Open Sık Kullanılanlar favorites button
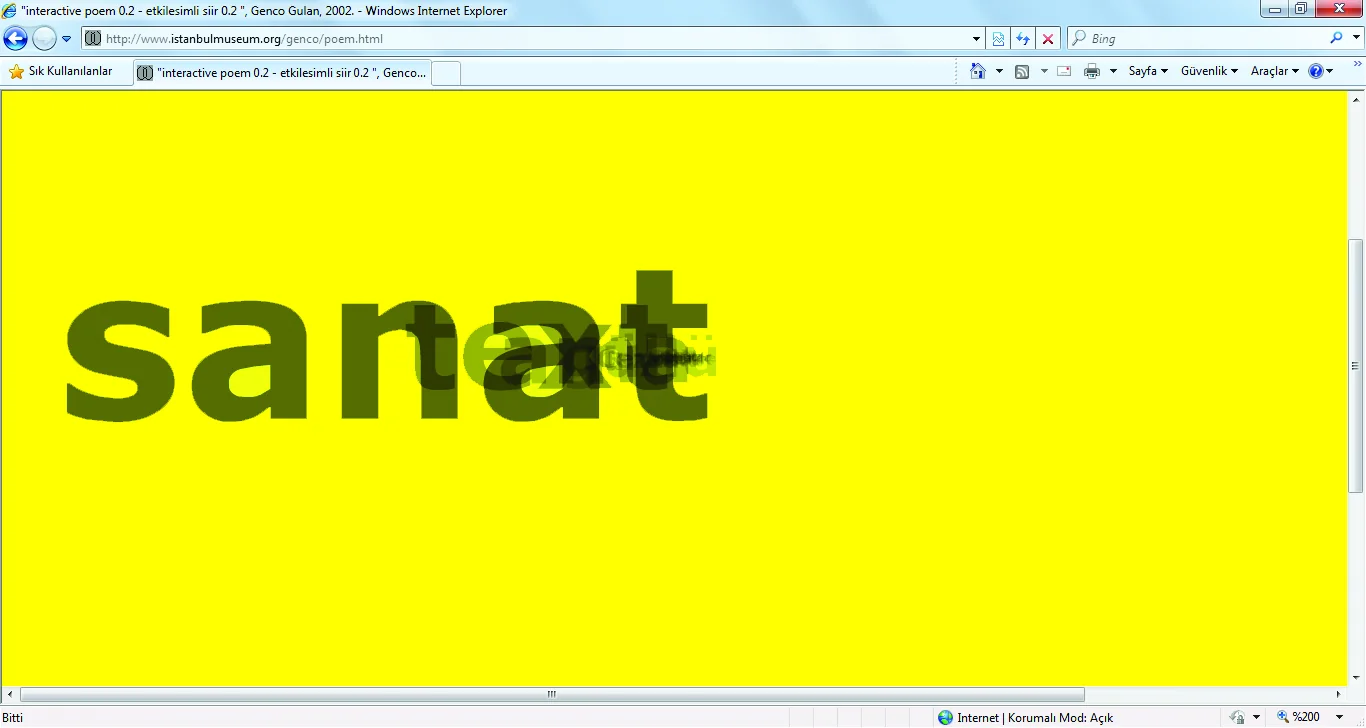 pyautogui.click(x=61, y=72)
